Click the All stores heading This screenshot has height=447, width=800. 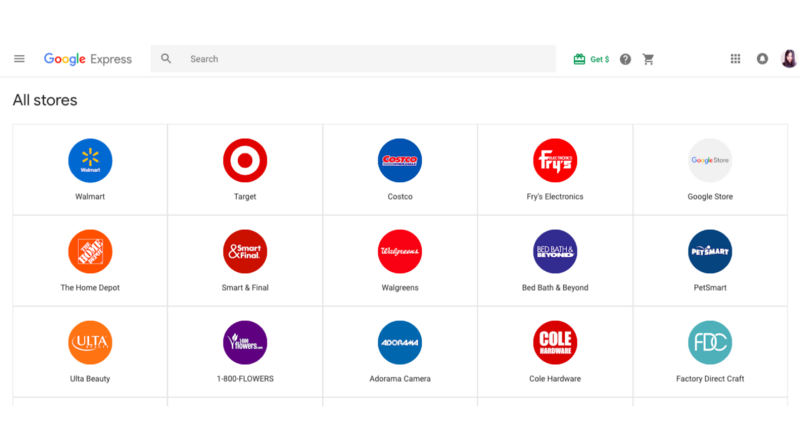click(x=45, y=100)
